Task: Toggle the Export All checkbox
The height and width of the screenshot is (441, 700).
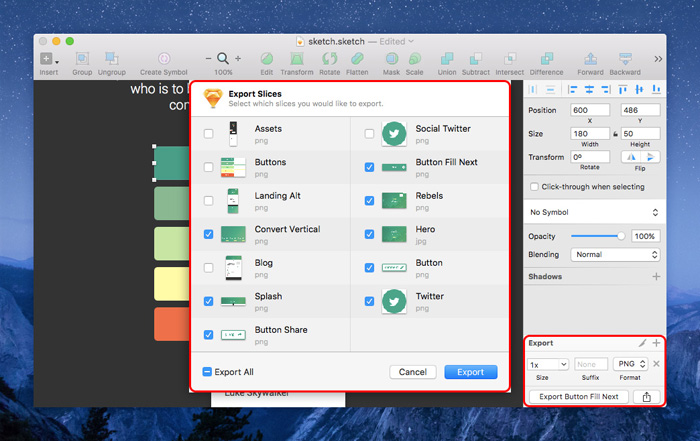Action: point(208,372)
